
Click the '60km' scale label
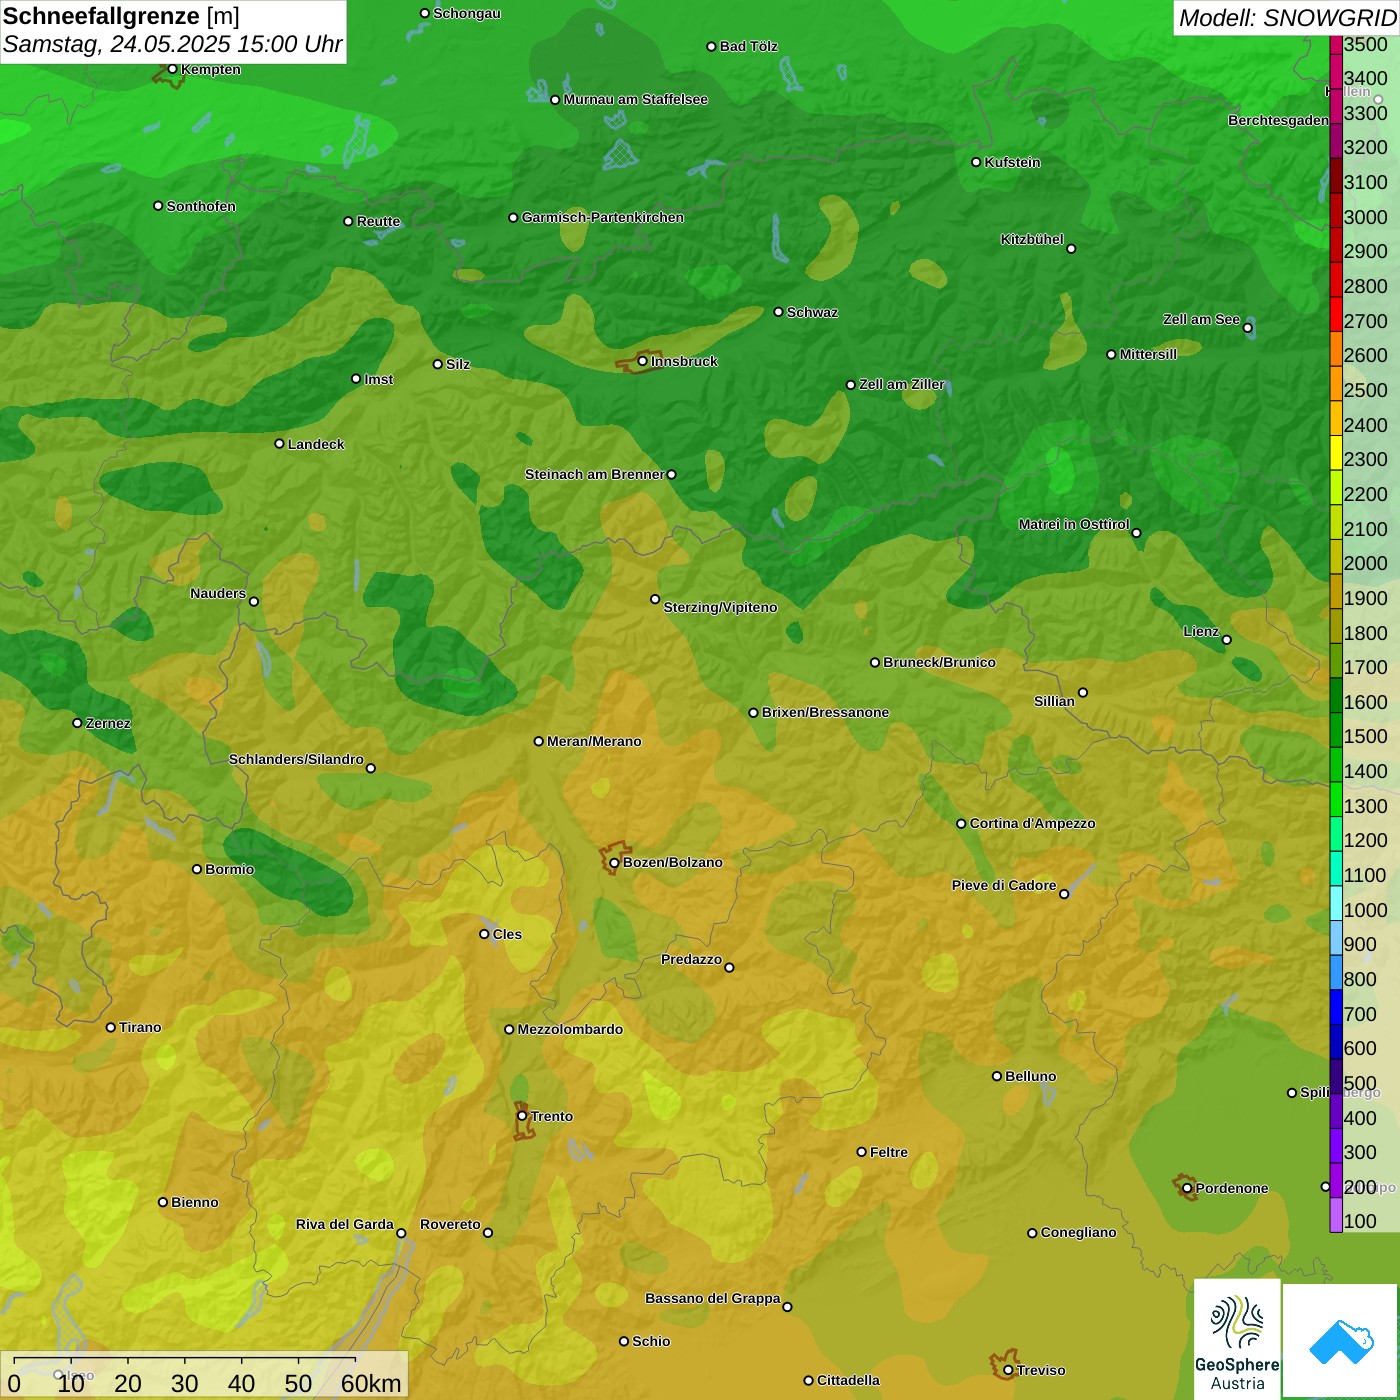click(x=371, y=1384)
